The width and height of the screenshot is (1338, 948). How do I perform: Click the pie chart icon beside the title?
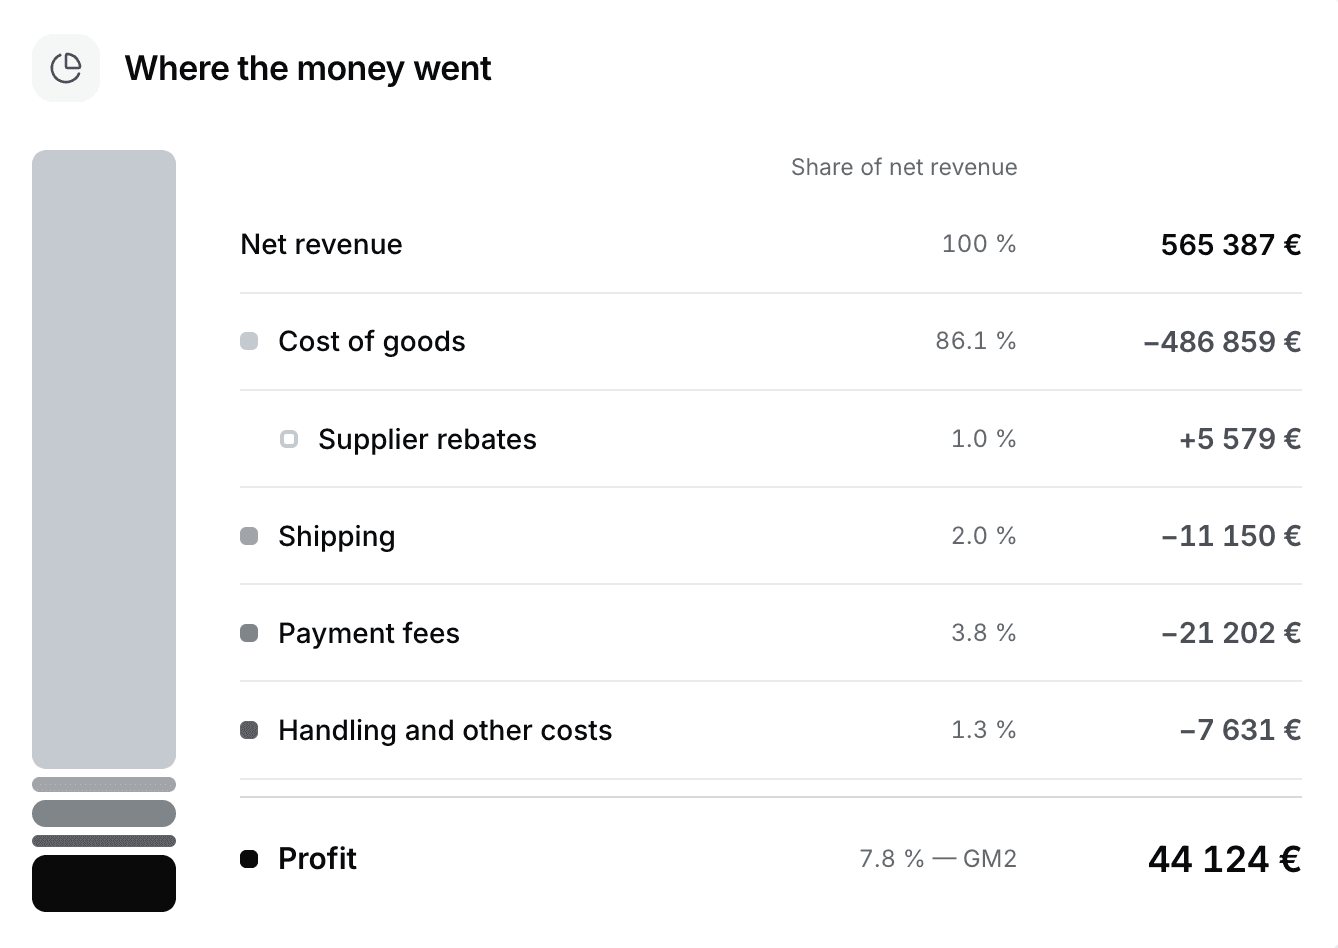[66, 68]
